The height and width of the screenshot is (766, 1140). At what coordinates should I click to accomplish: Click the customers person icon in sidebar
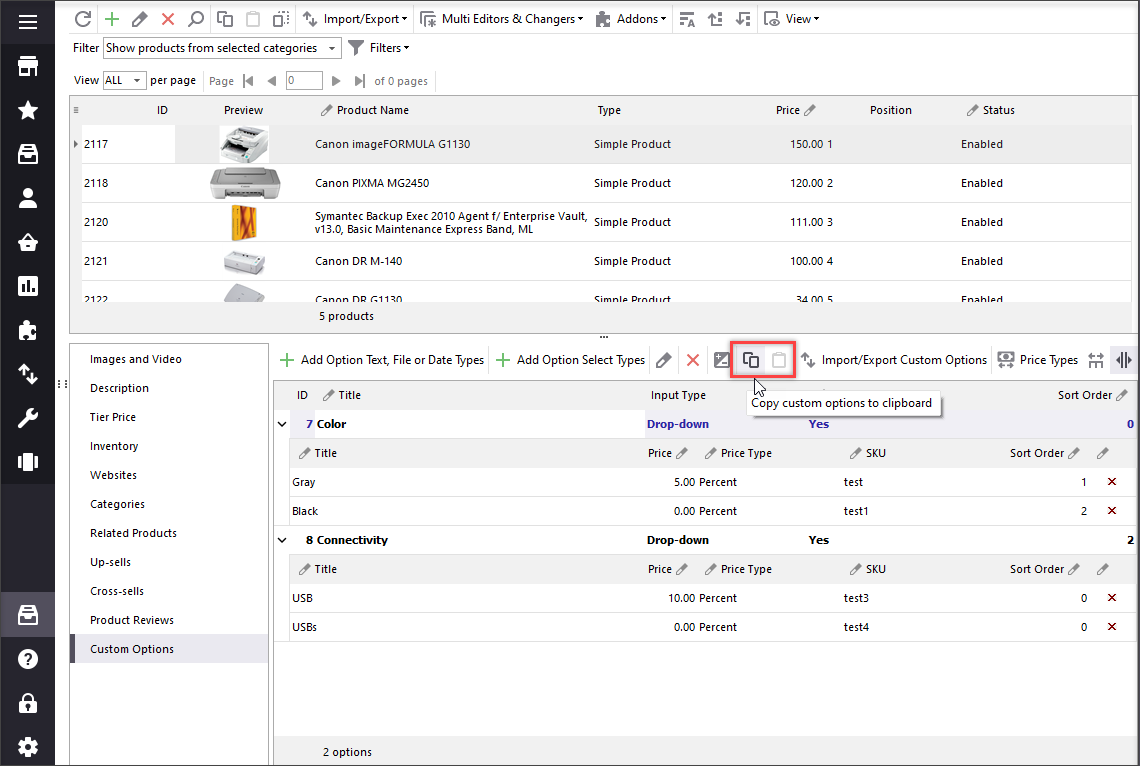[28, 198]
